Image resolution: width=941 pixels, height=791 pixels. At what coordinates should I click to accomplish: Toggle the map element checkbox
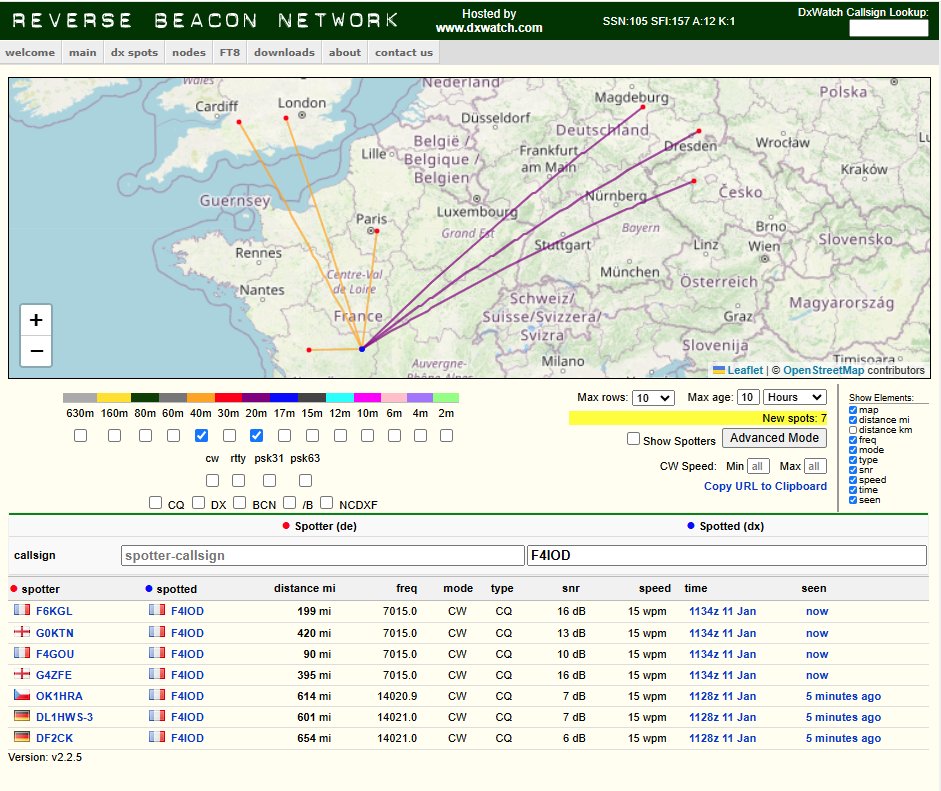pos(853,410)
